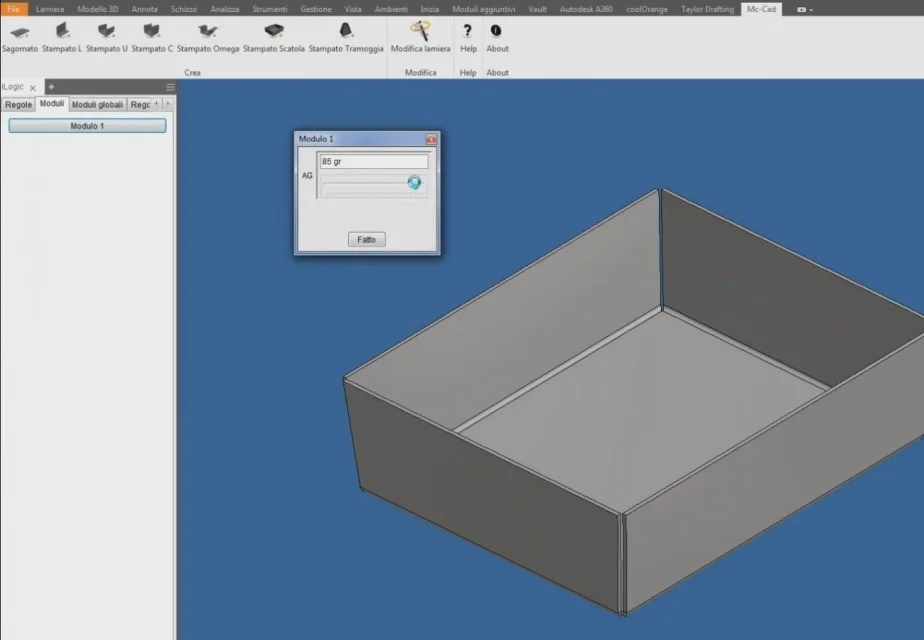Select the Stampato Tramoggia tool

point(346,38)
